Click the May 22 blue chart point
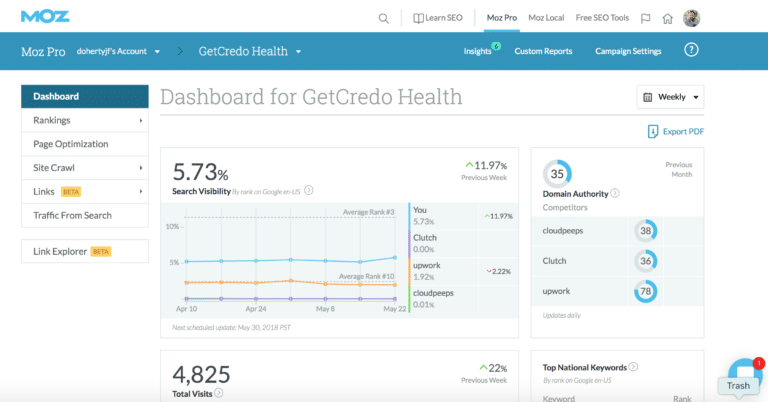The width and height of the screenshot is (768, 402). tap(395, 258)
